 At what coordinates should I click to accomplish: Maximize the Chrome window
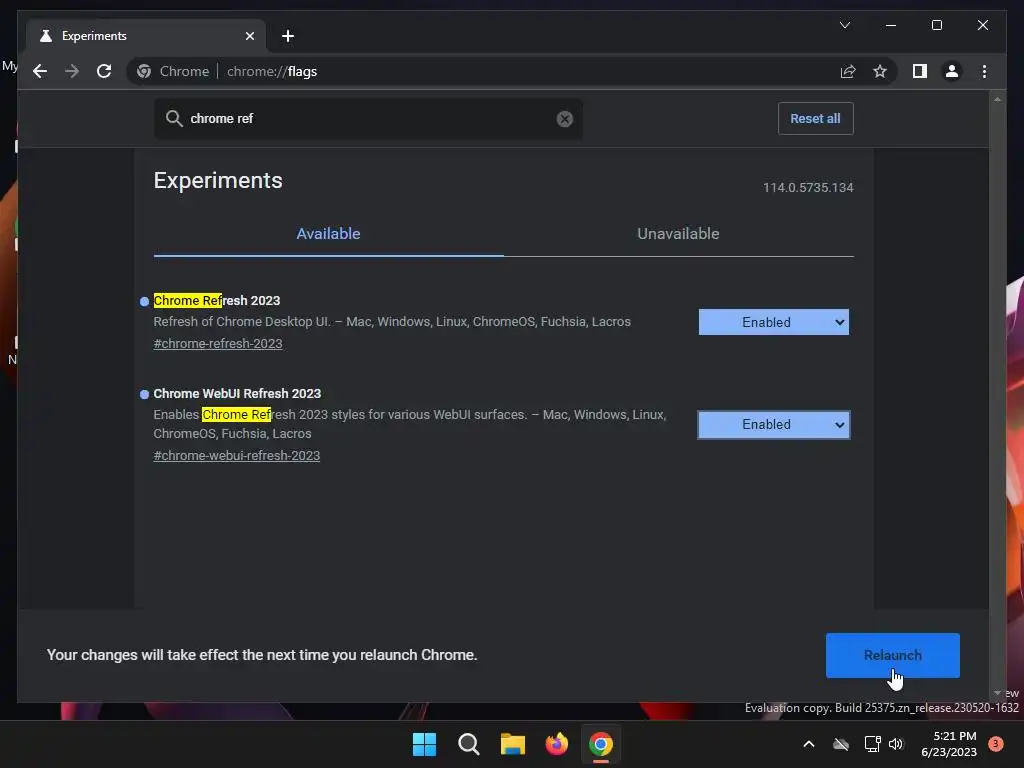936,25
